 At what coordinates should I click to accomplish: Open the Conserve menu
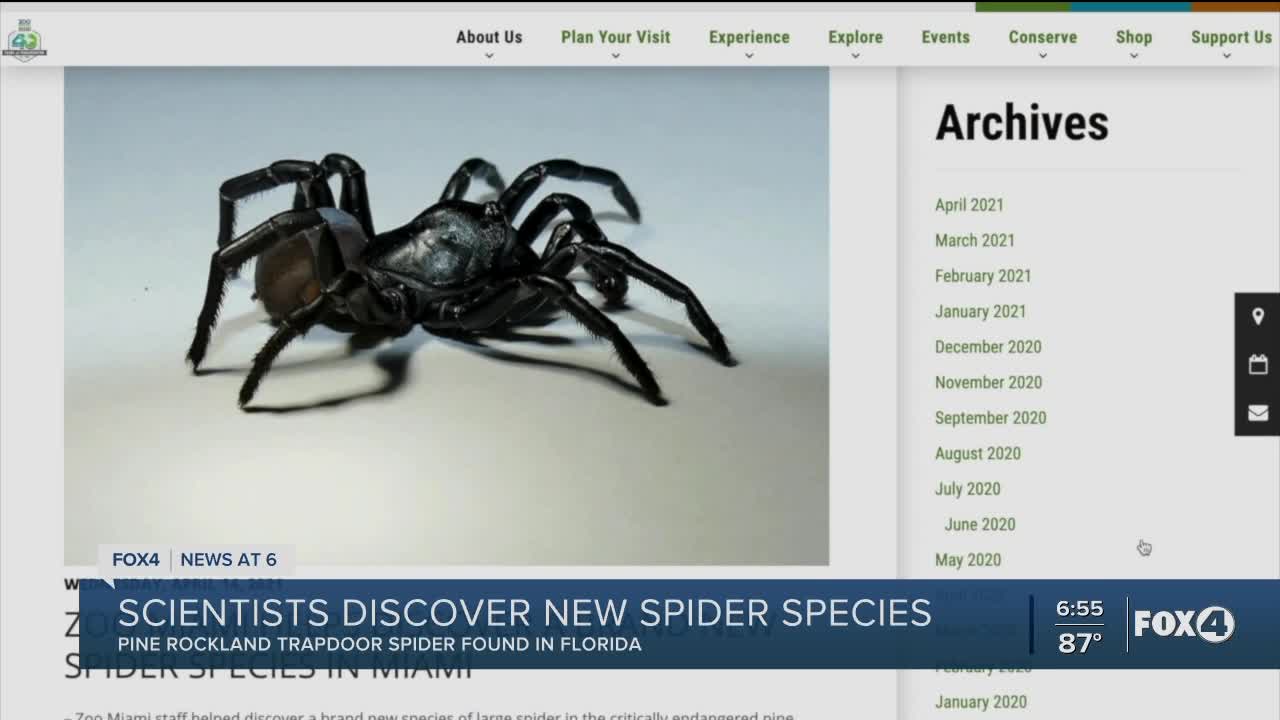pyautogui.click(x=1042, y=37)
